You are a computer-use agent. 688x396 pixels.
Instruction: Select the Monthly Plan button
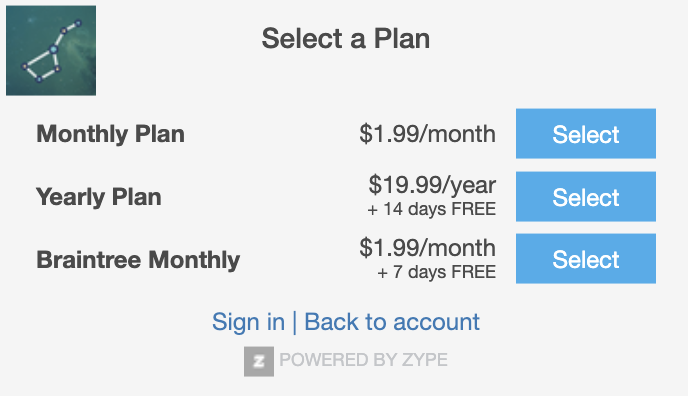[x=586, y=134]
